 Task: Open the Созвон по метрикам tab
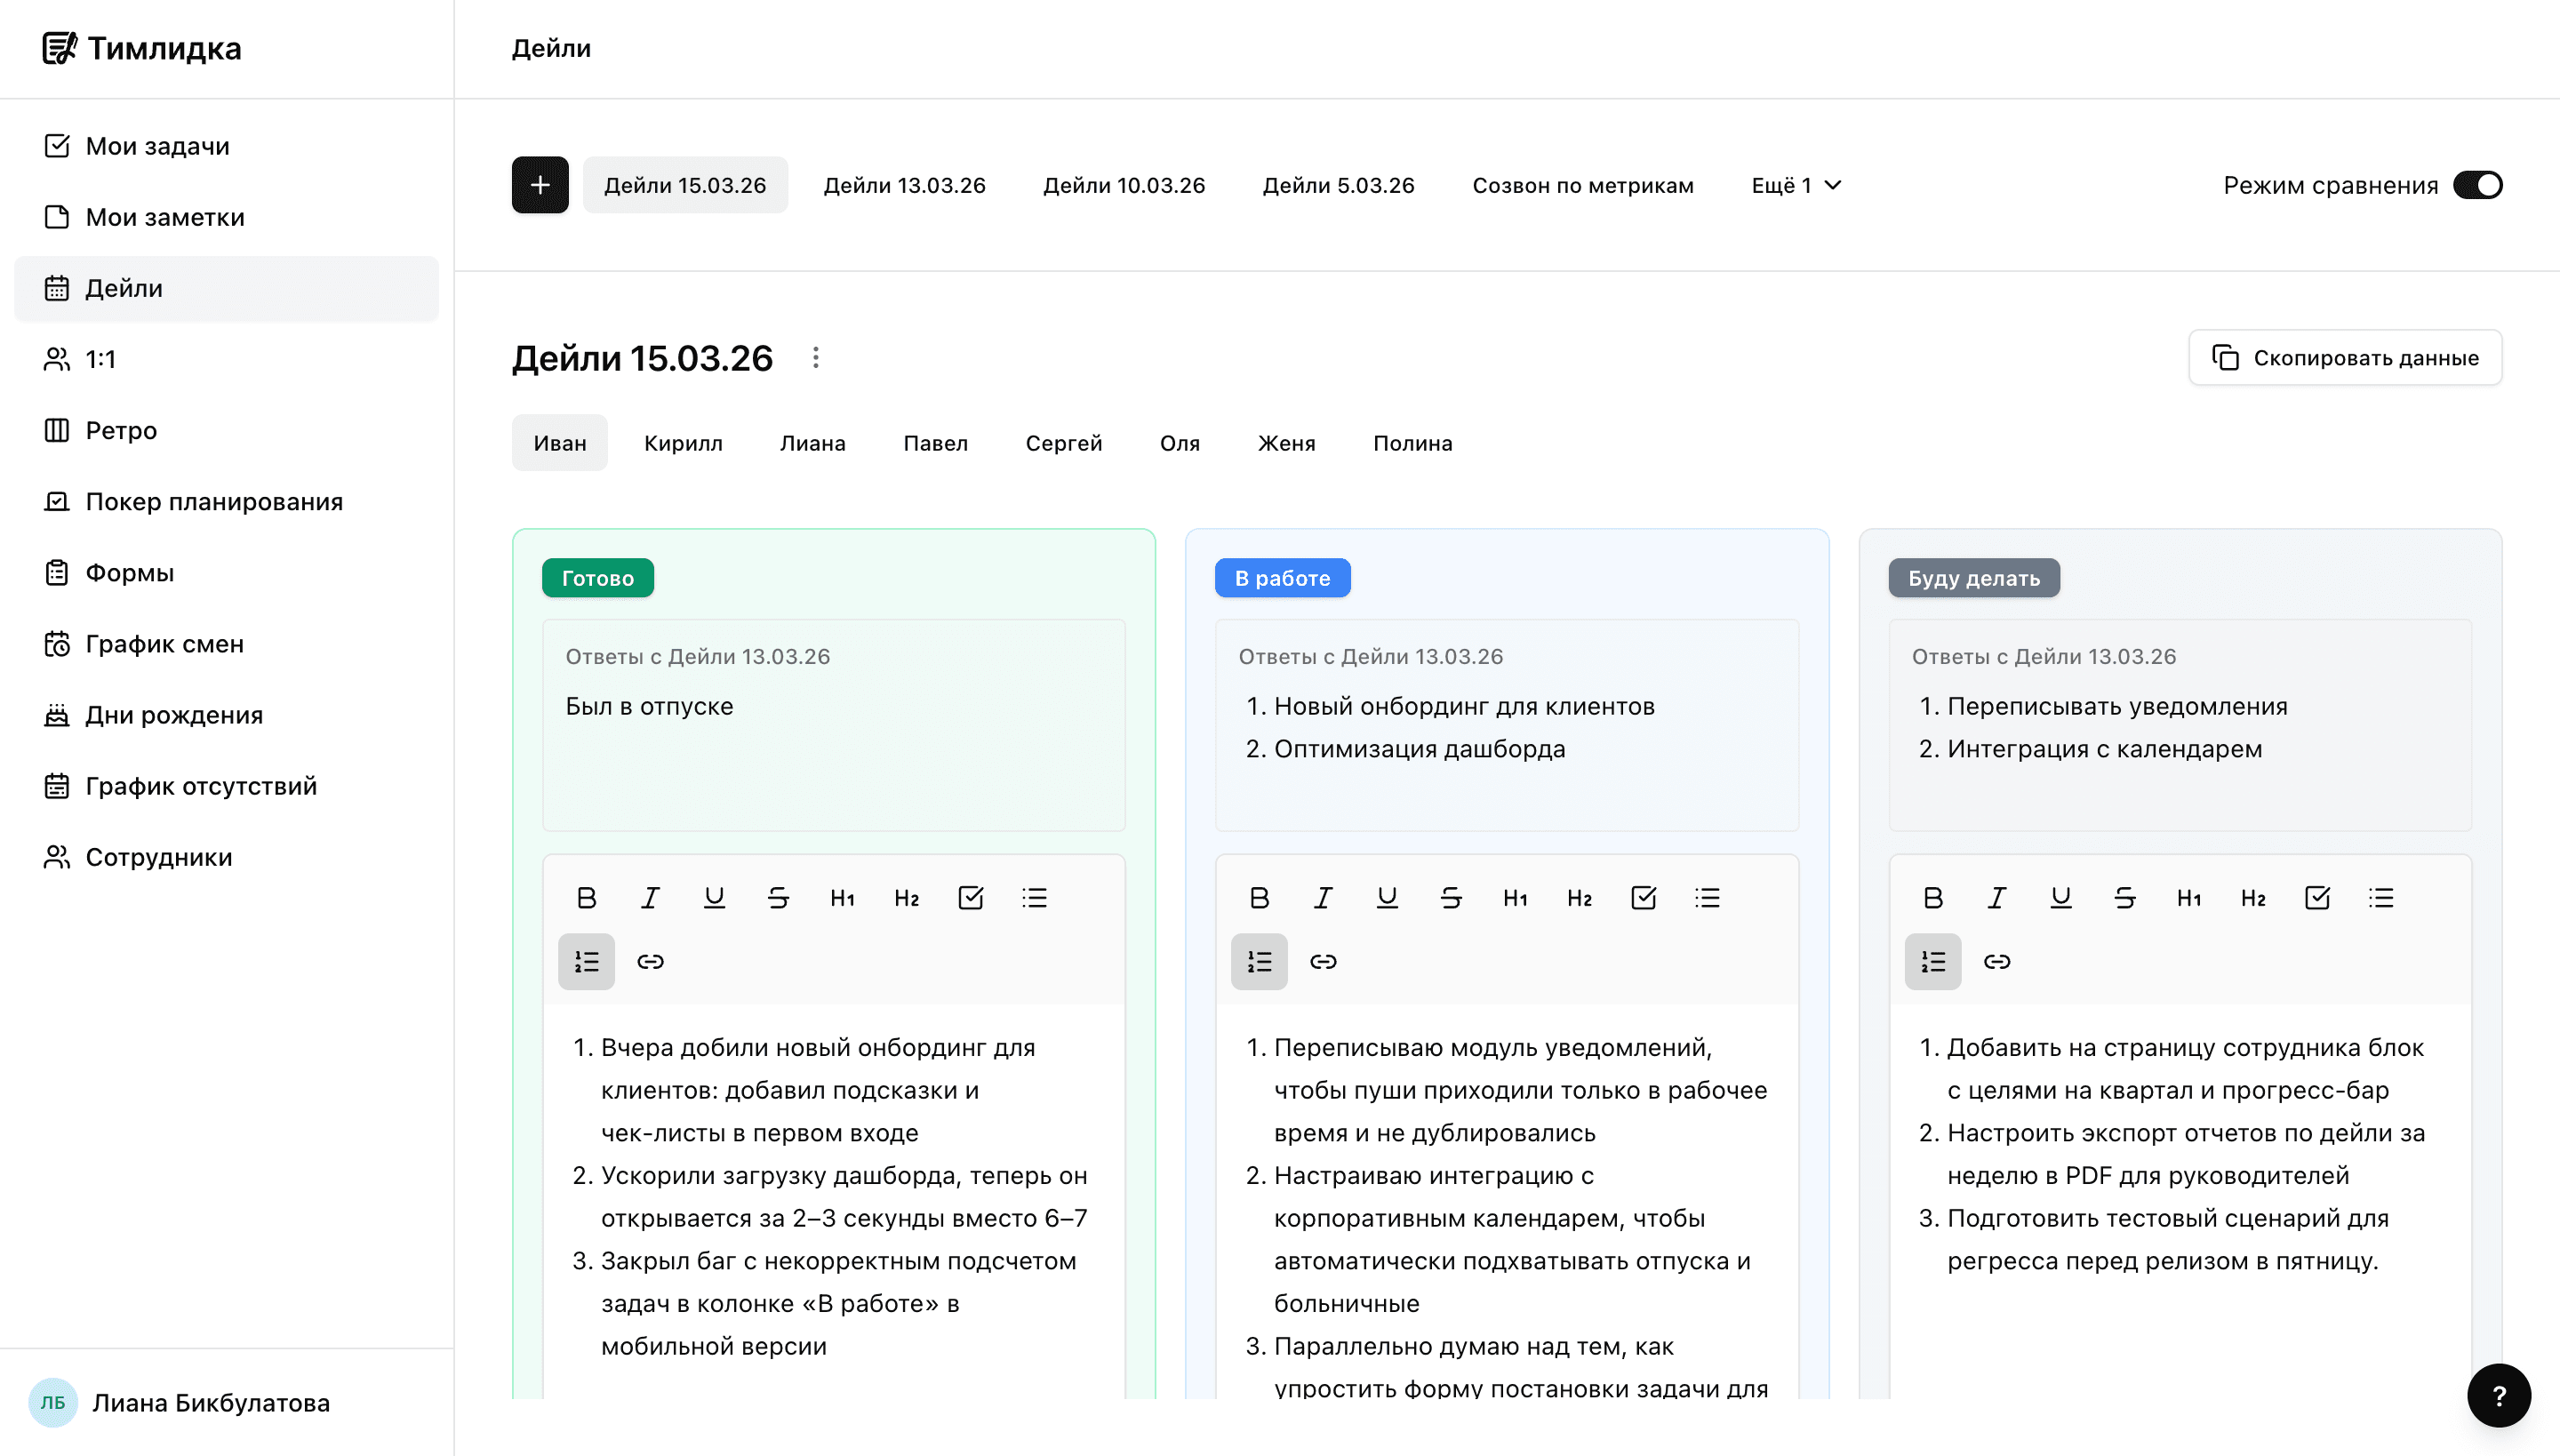1583,185
